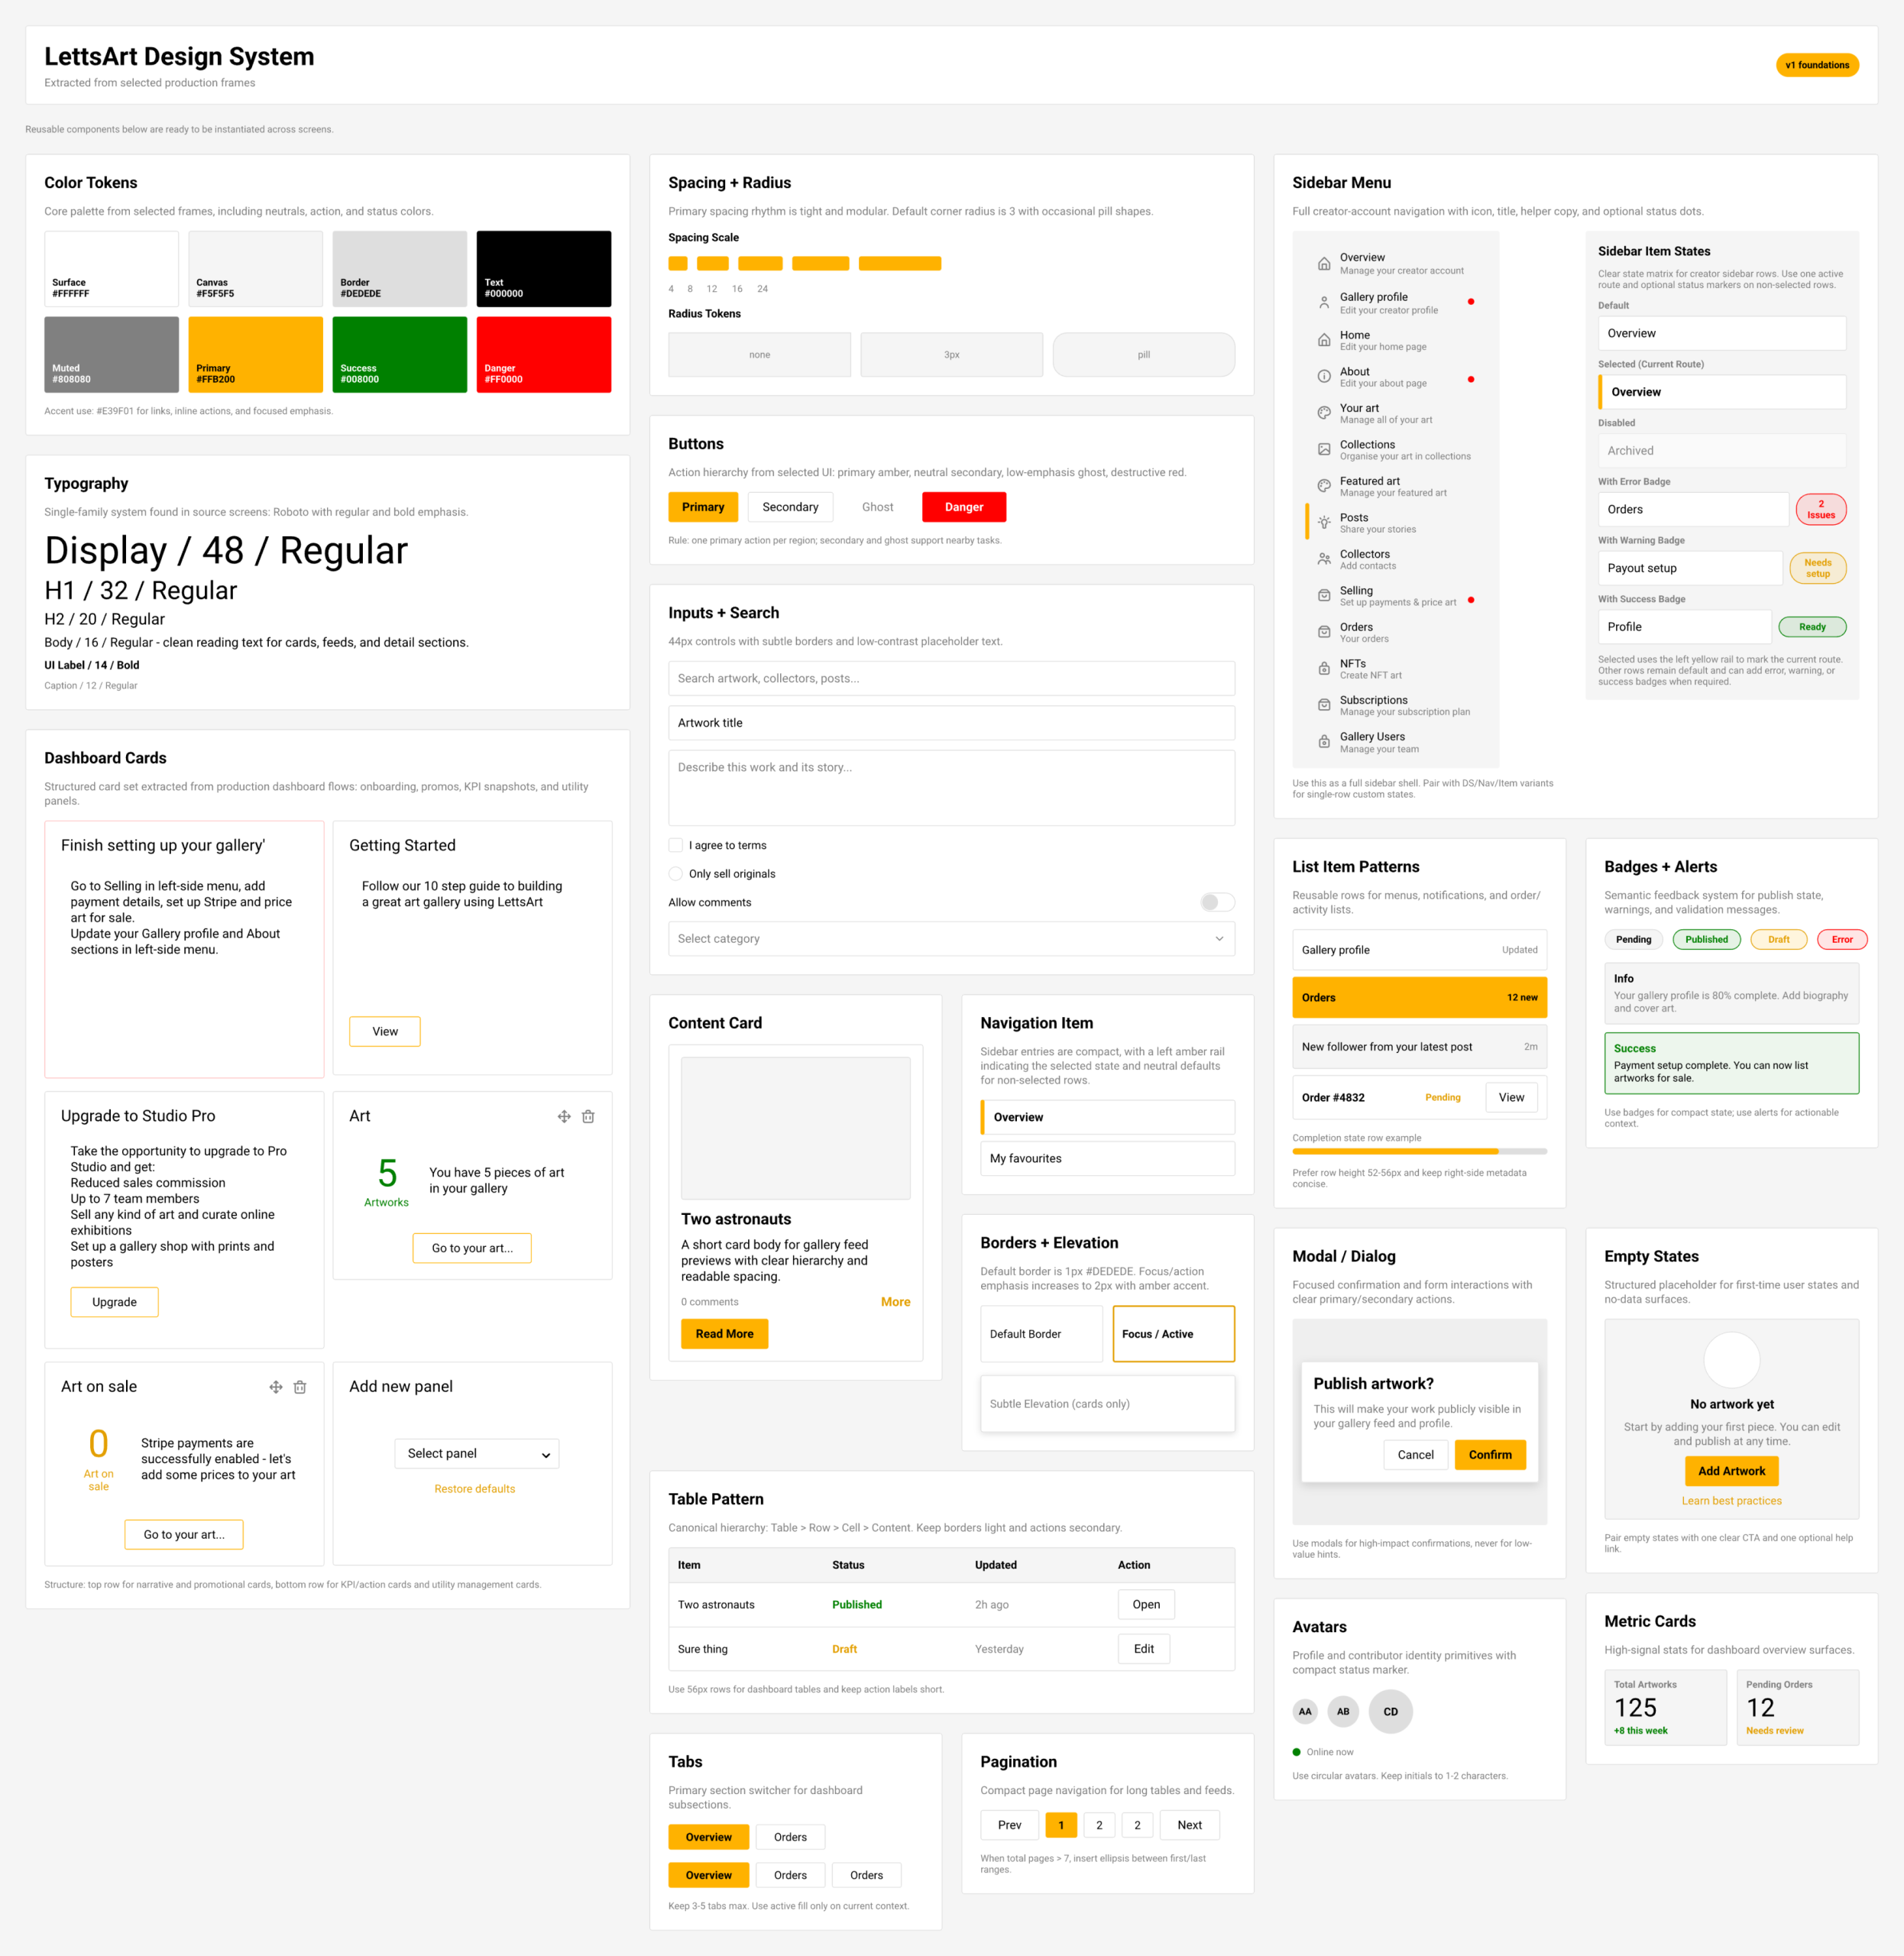Select the Only sell originals radio button
Viewport: 1904px width, 1956px height.
pyautogui.click(x=676, y=873)
